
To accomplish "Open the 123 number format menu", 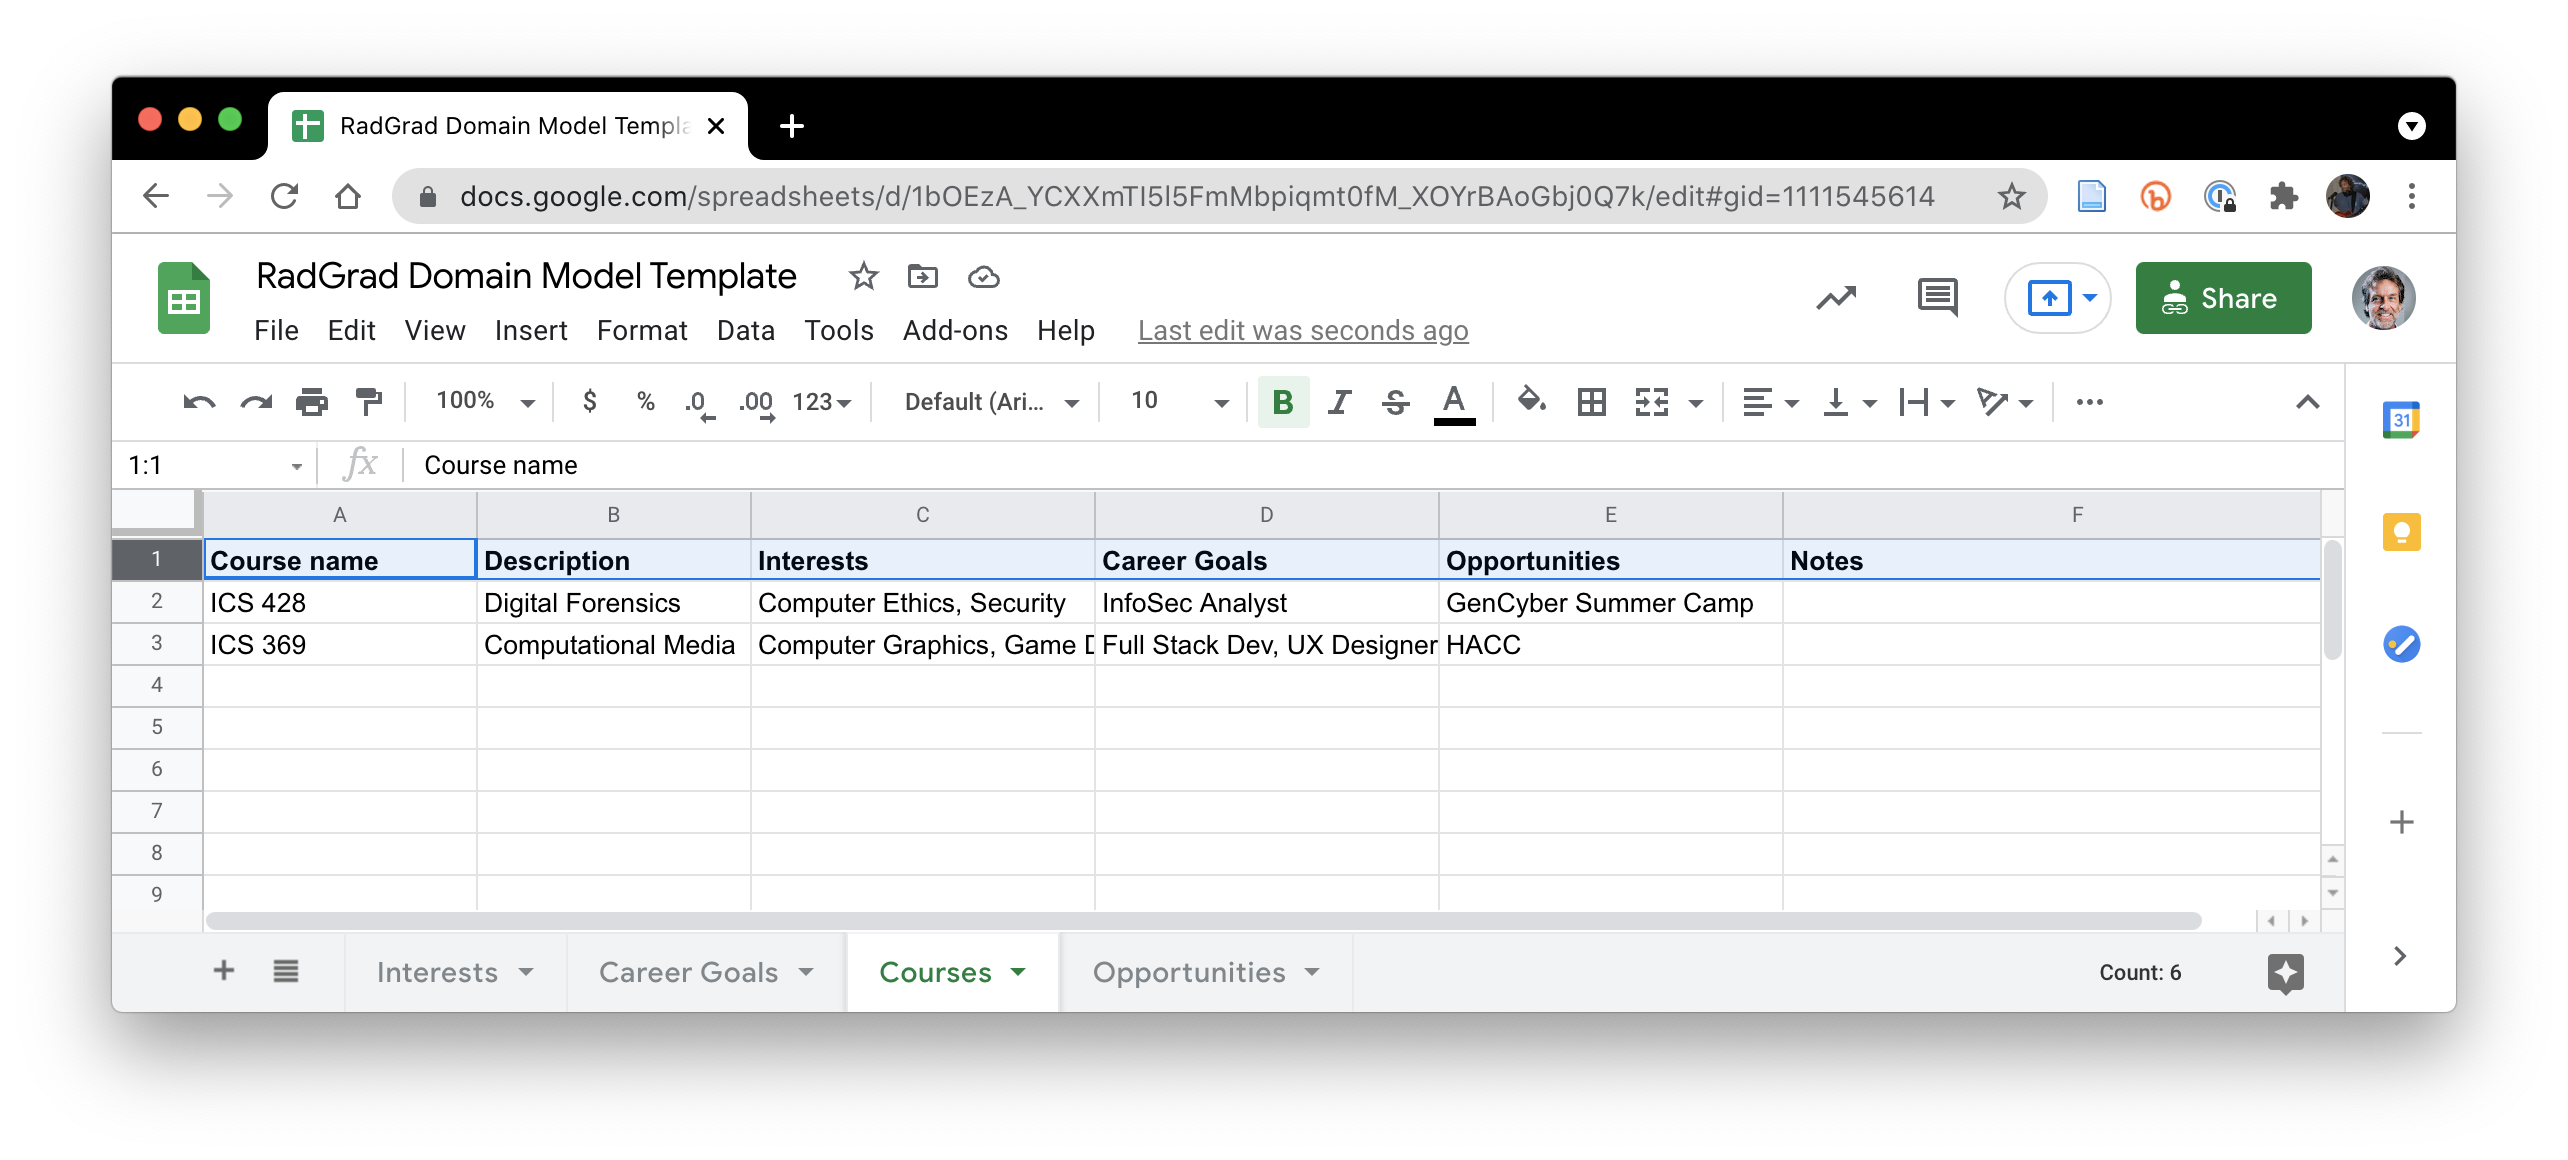I will click(821, 402).
